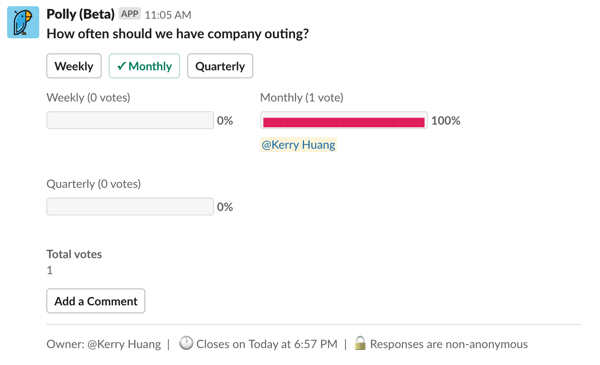Vote for the Quarterly option
This screenshot has height=365, width=600.
[220, 66]
